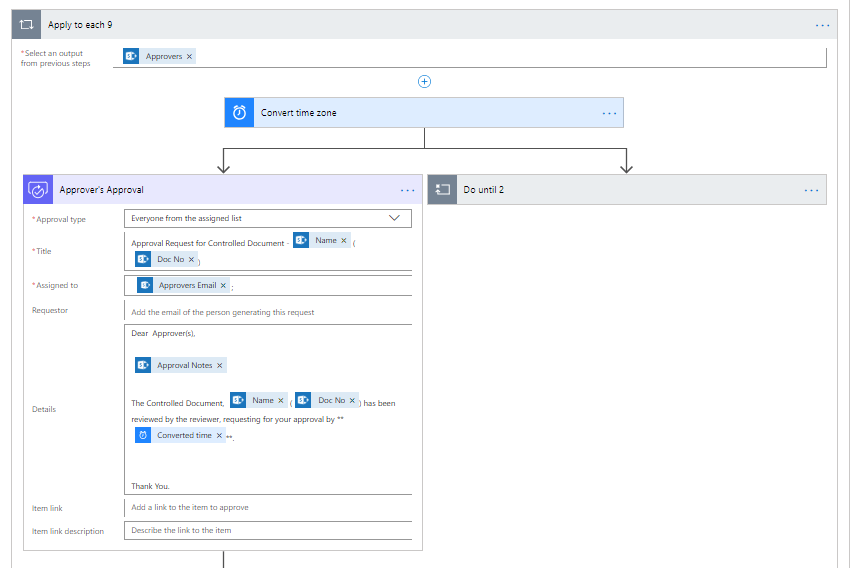Viewport: 862px width, 568px height.
Task: Remove Doc No token from Details field
Action: 352,401
